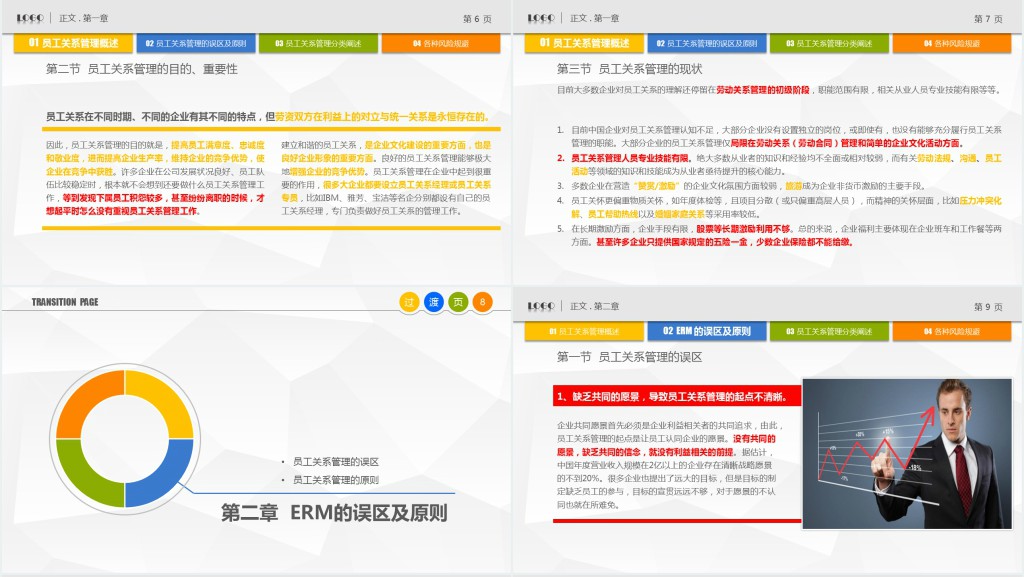Click heading 第二节 员工关系管理的目的、重要性

click(142, 69)
